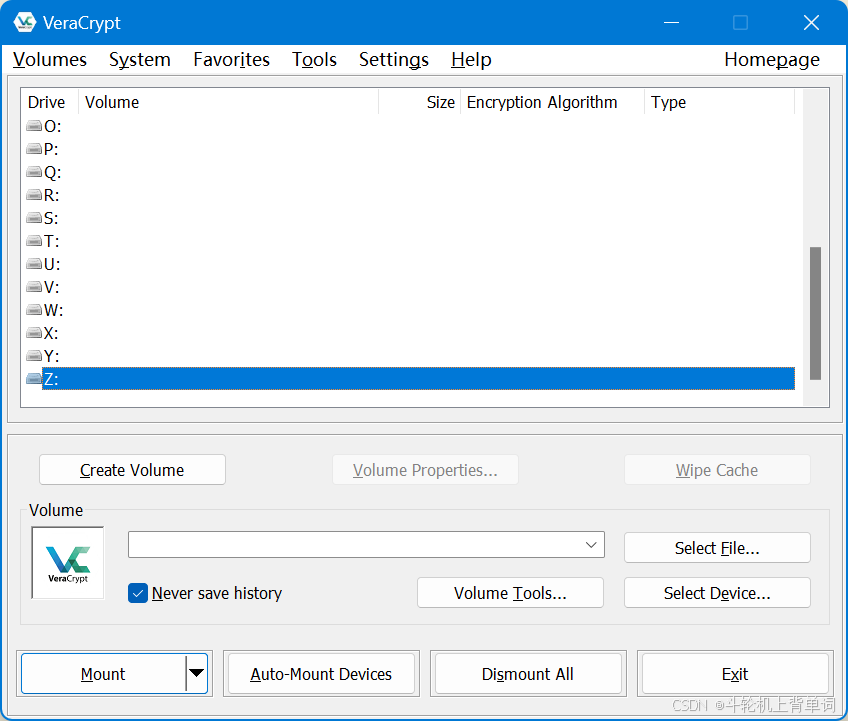The height and width of the screenshot is (721, 848).
Task: Click the Encryption Algorithm column header
Action: click(x=552, y=102)
